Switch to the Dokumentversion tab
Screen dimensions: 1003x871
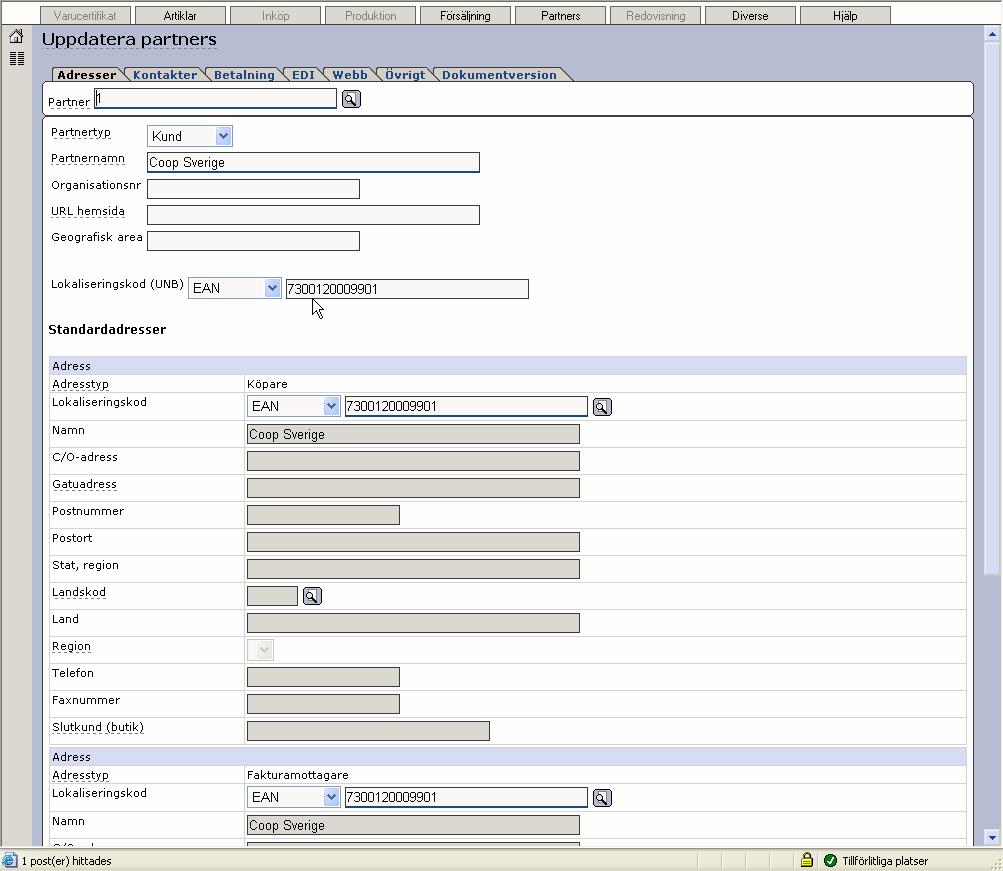click(x=500, y=75)
